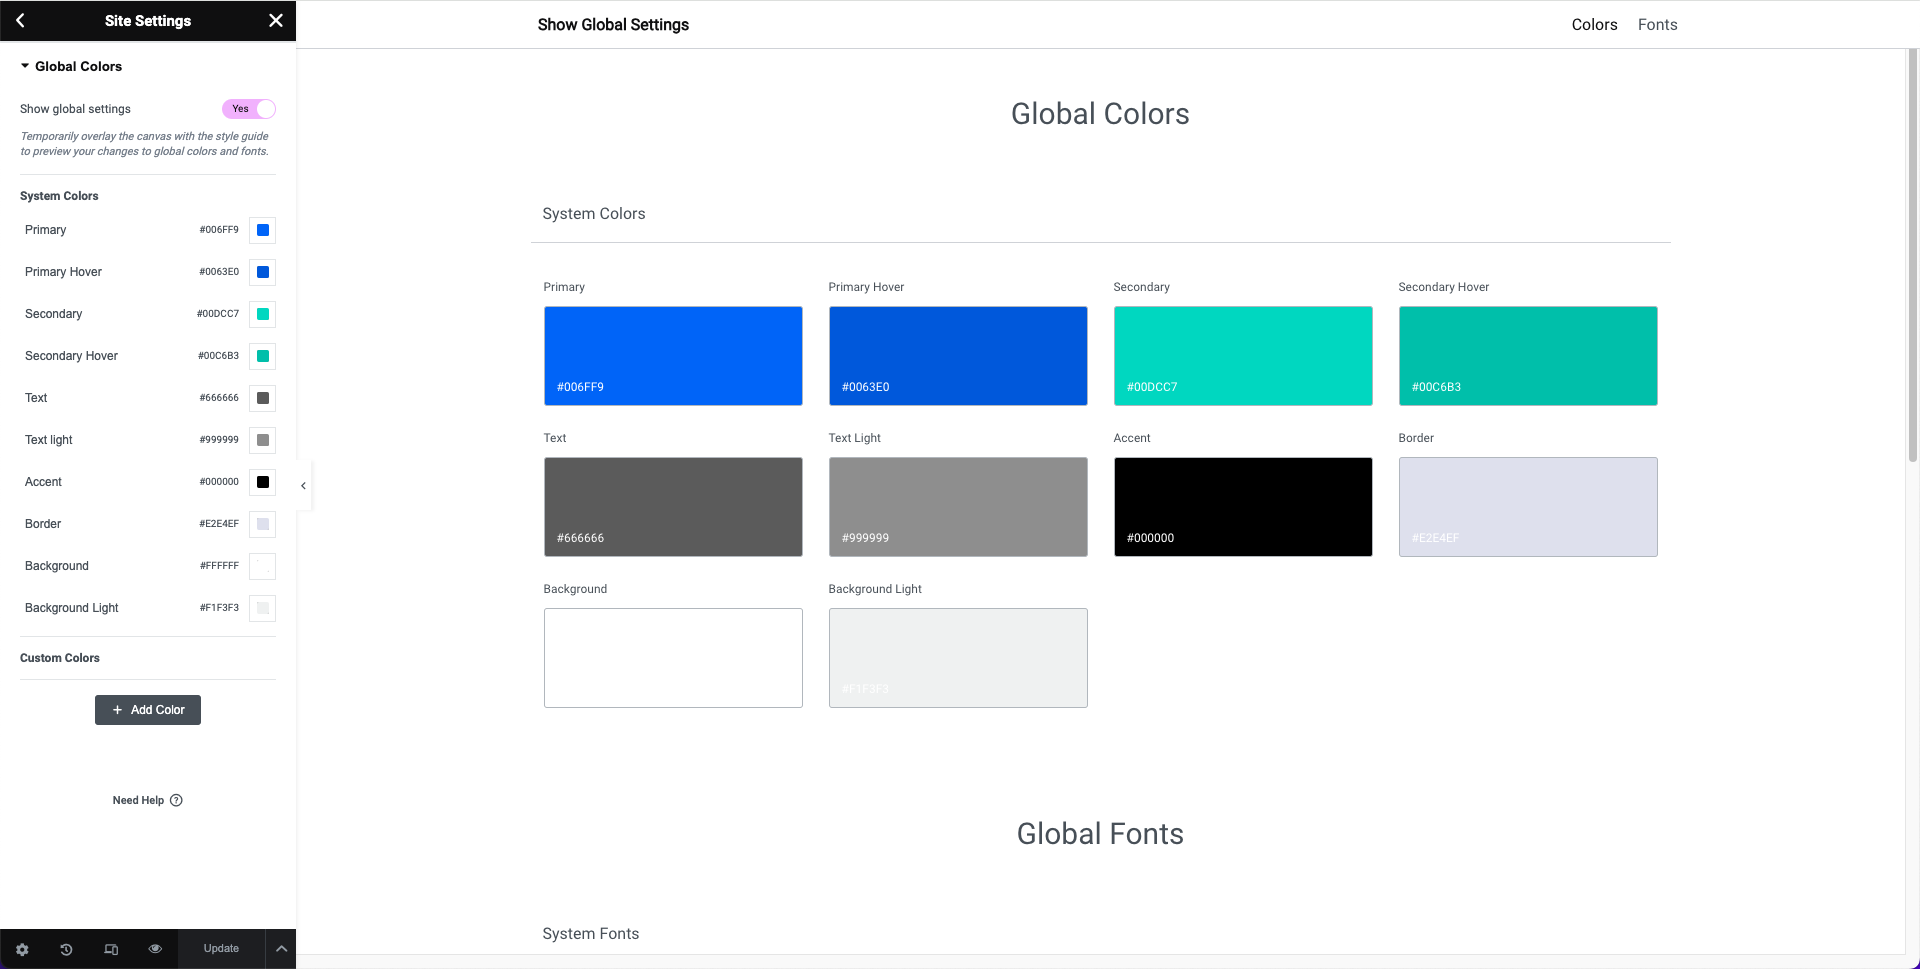Image resolution: width=1920 pixels, height=969 pixels.
Task: Open Responsive Mode icon in the bottom bar
Action: [x=111, y=949]
